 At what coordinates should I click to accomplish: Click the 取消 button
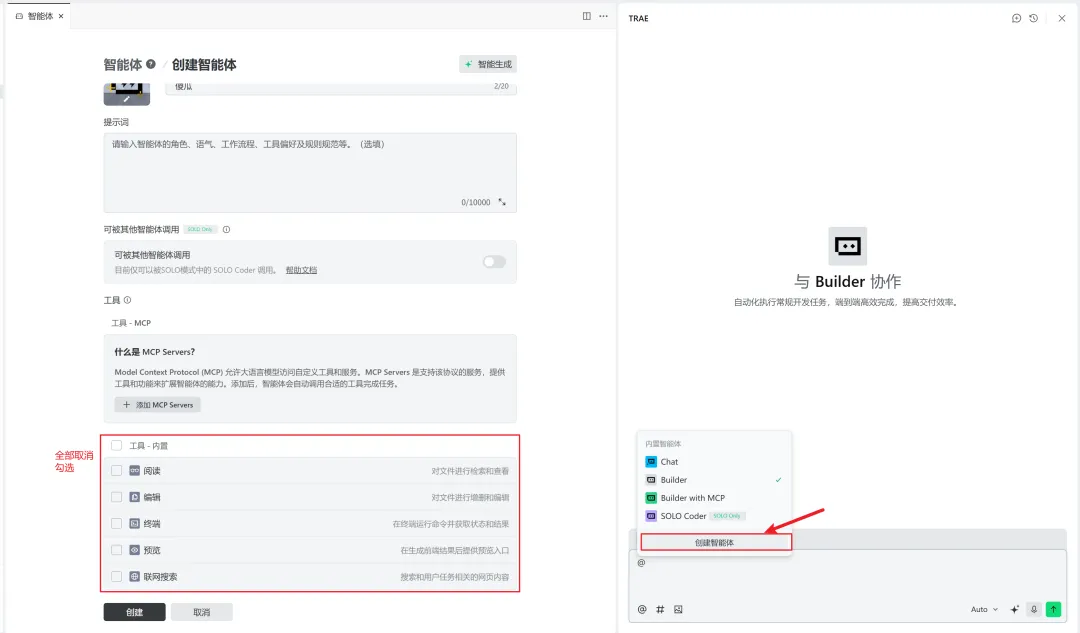point(202,612)
